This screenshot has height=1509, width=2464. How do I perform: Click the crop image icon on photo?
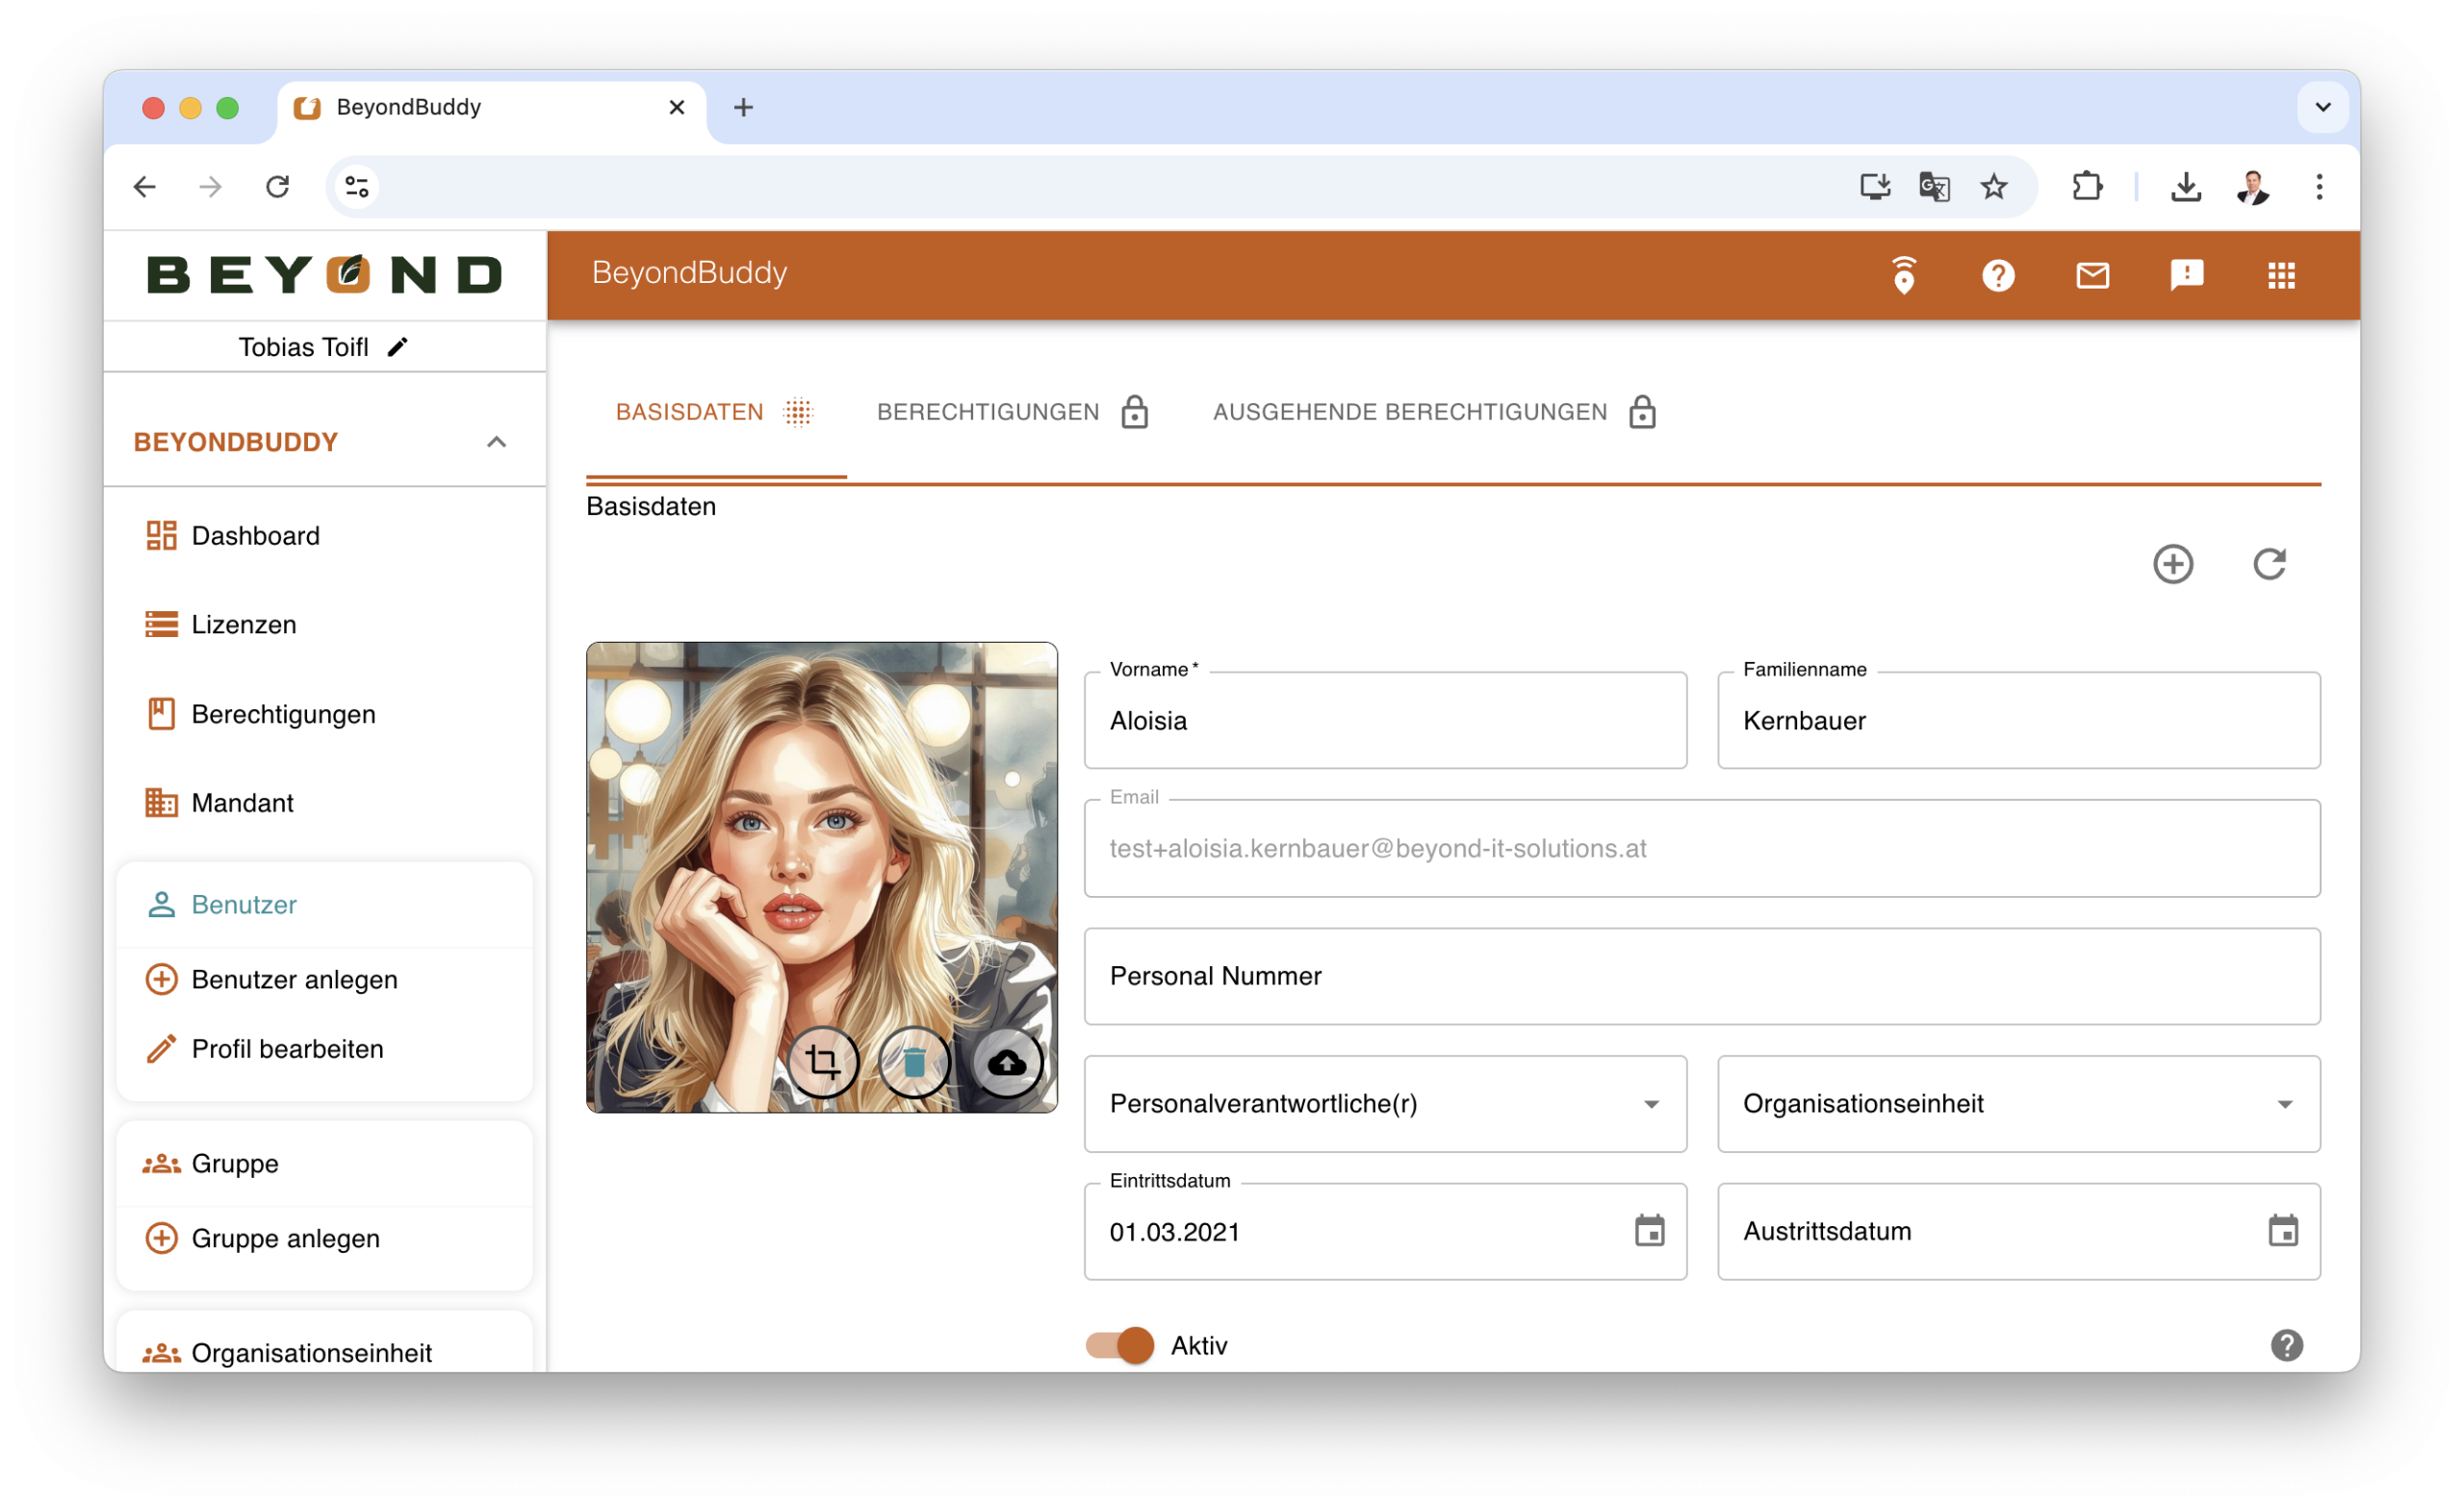[x=822, y=1061]
